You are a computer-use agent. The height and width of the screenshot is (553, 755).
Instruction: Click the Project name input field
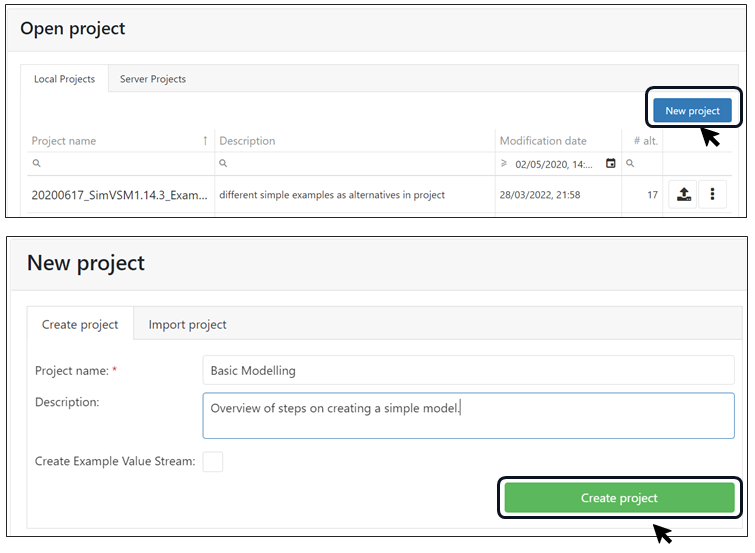467,370
